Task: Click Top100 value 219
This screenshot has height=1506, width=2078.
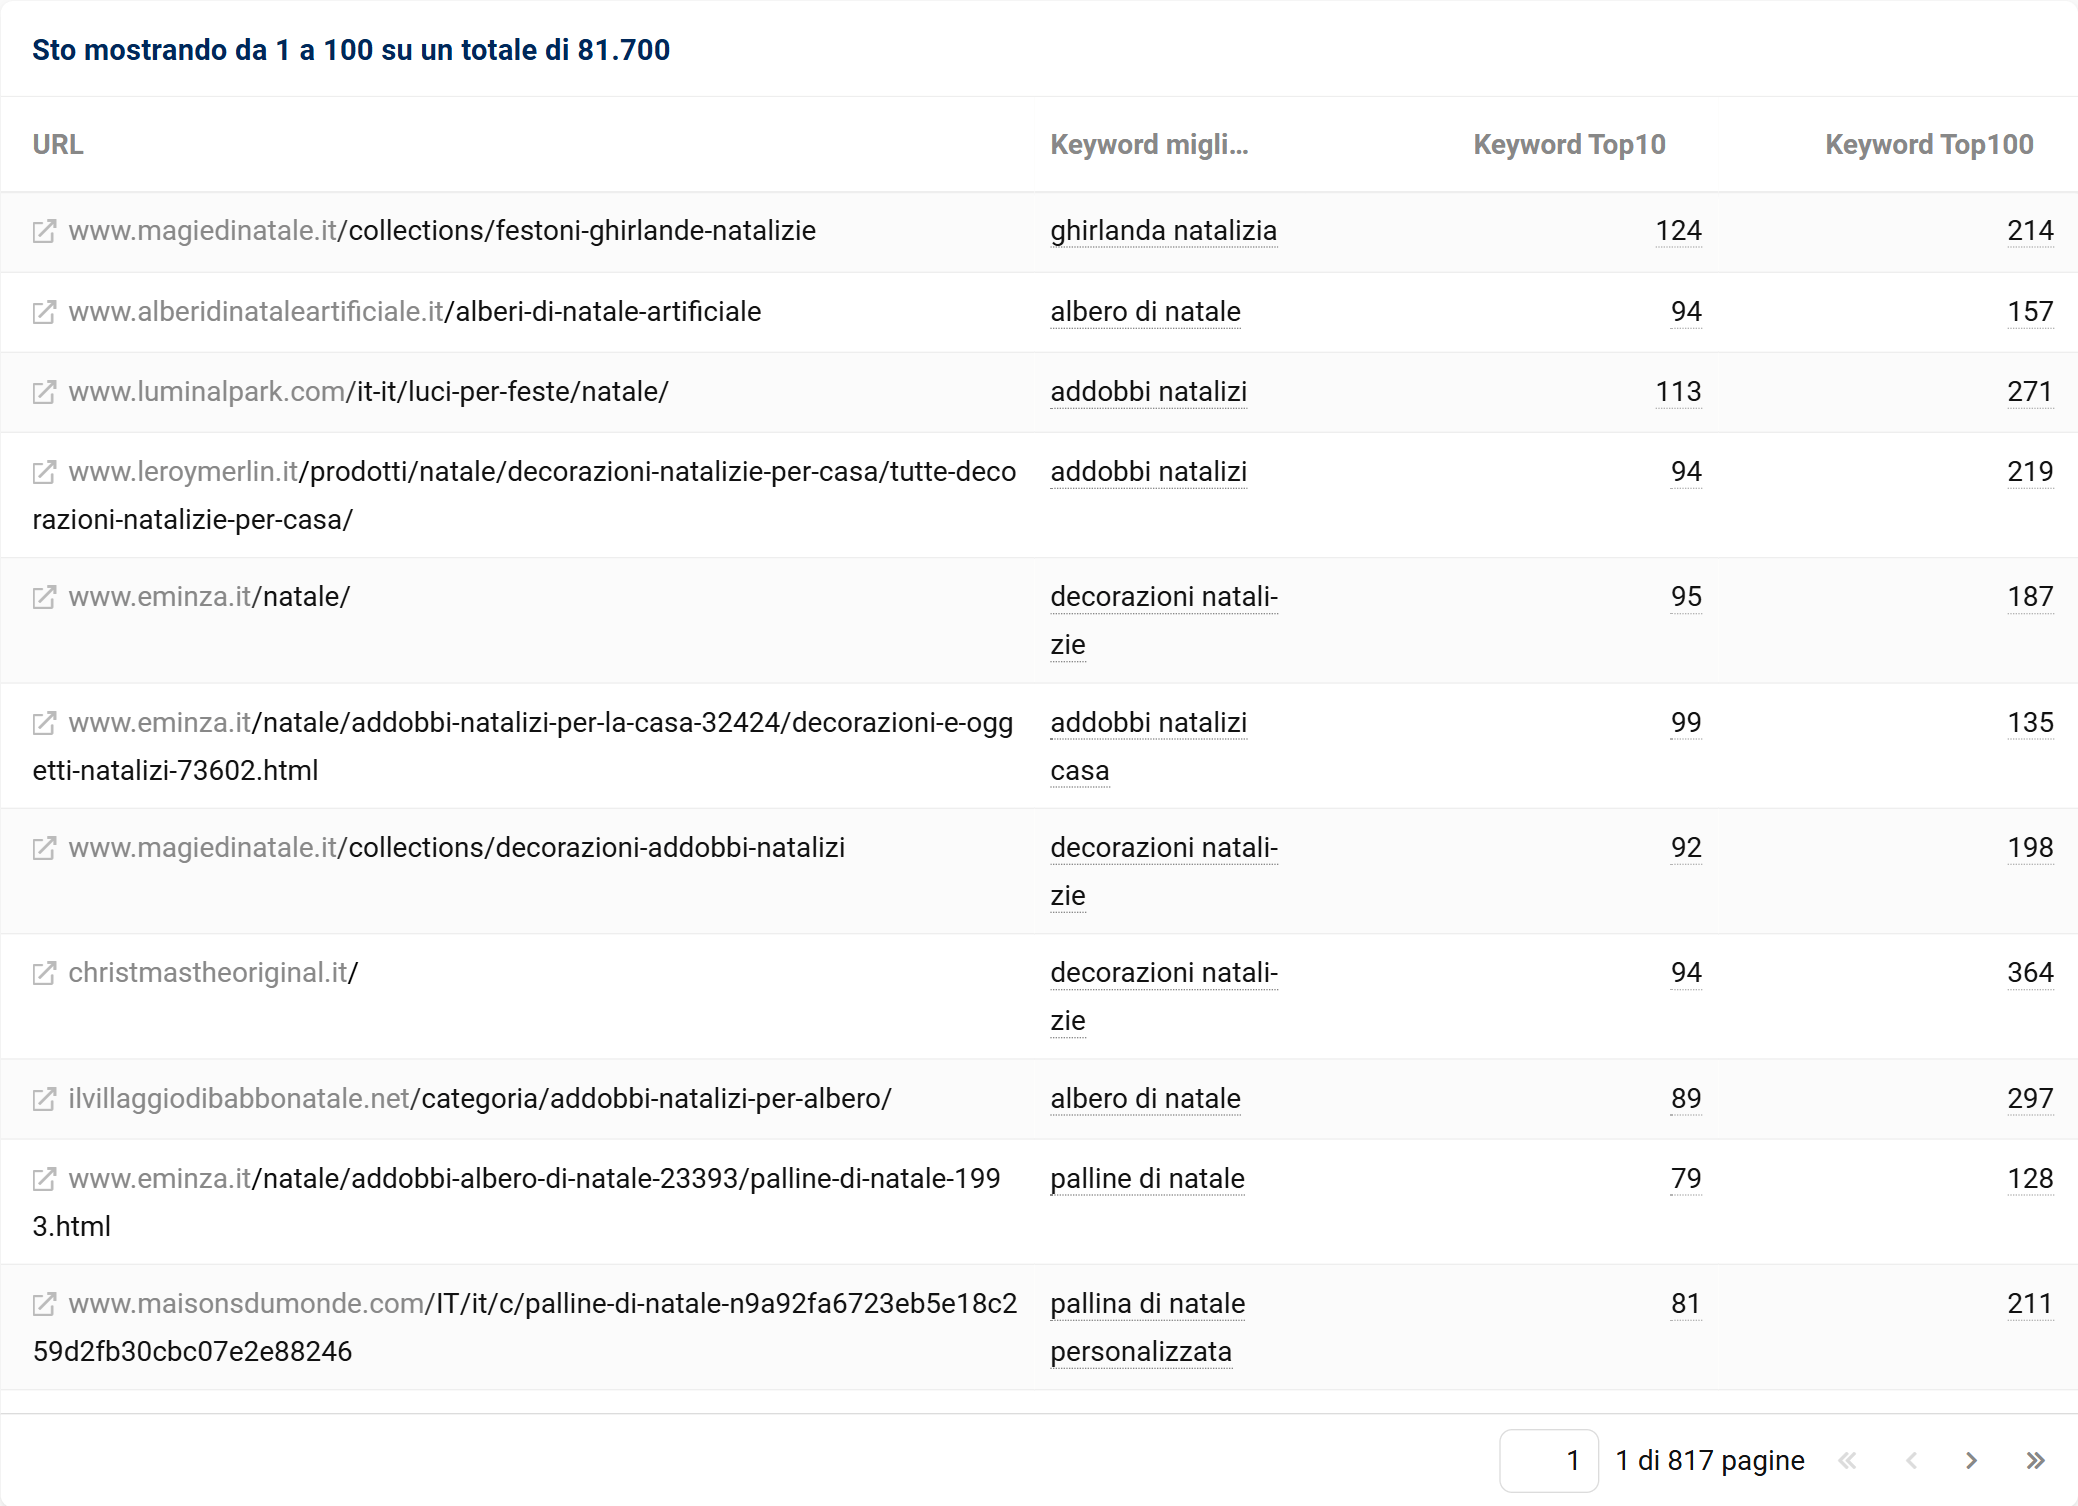Action: (2030, 472)
